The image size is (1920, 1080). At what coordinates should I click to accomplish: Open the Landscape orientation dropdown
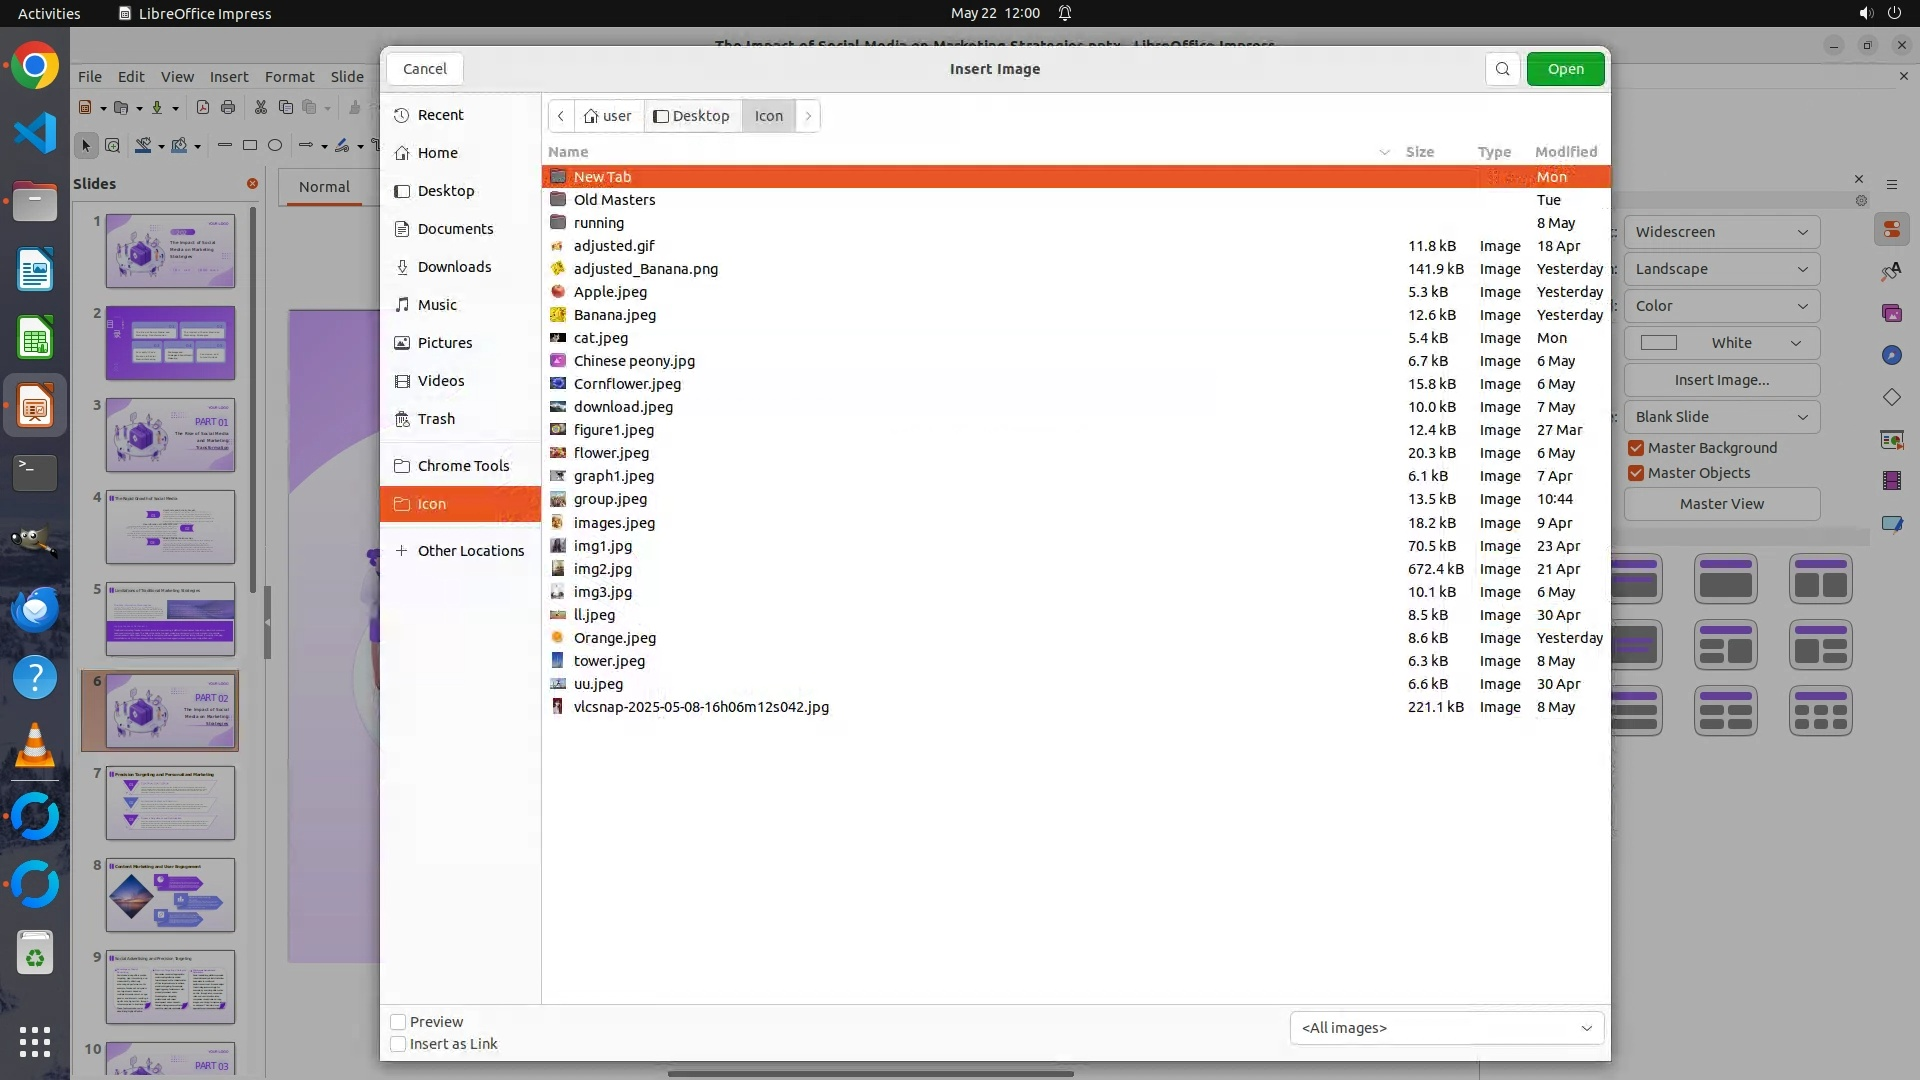[1721, 269]
